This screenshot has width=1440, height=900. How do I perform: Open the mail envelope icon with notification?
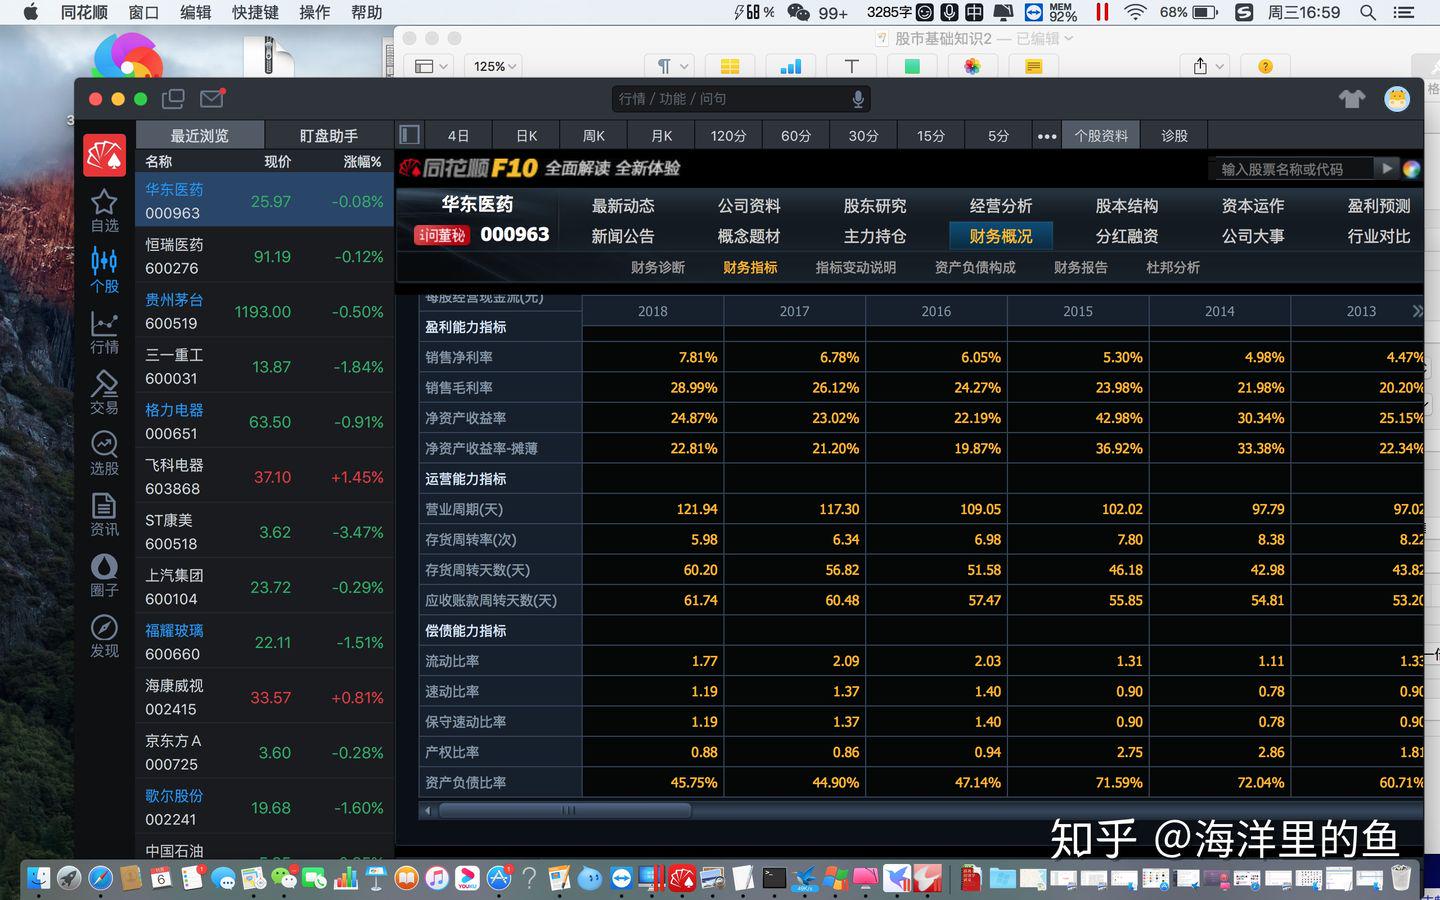tap(212, 98)
